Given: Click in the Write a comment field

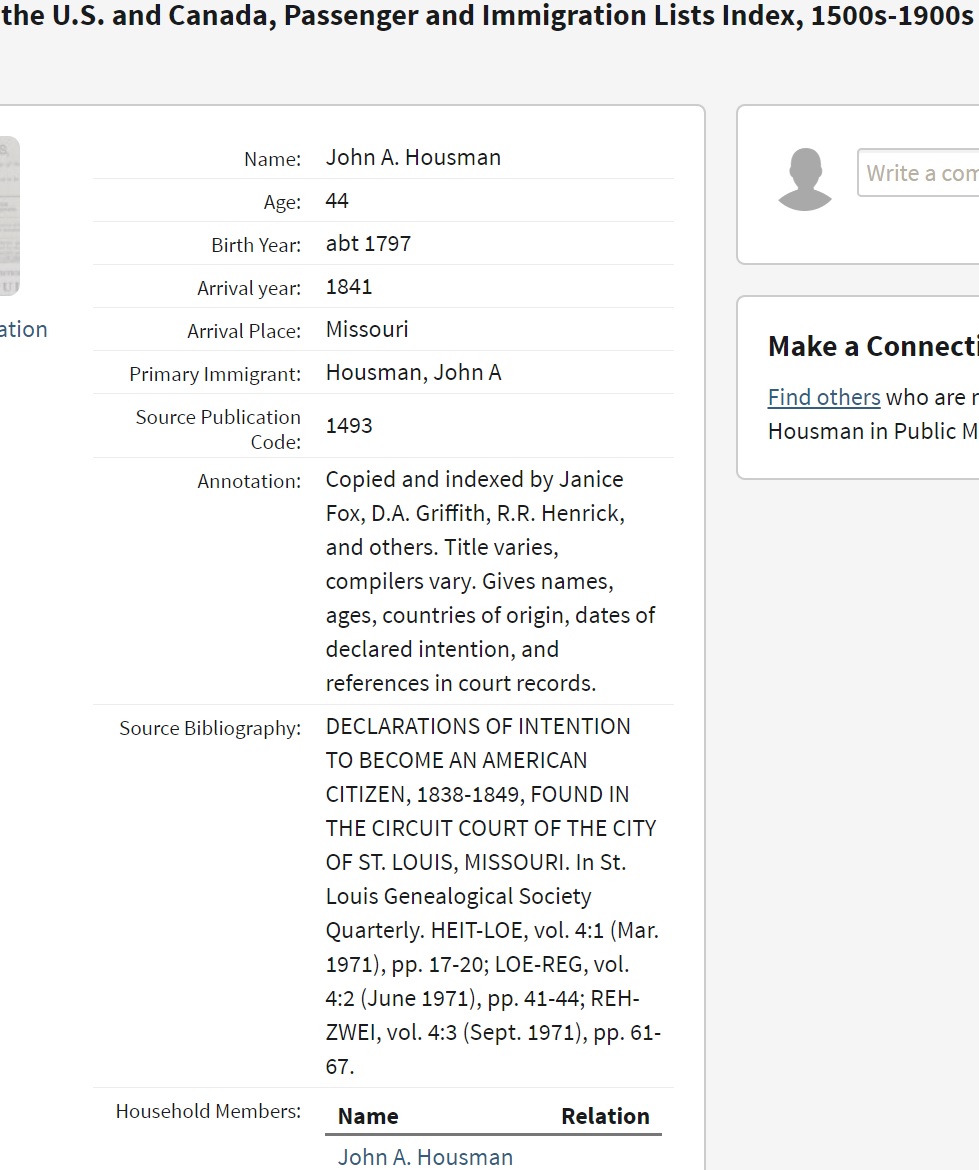Looking at the screenshot, I should pyautogui.click(x=917, y=173).
